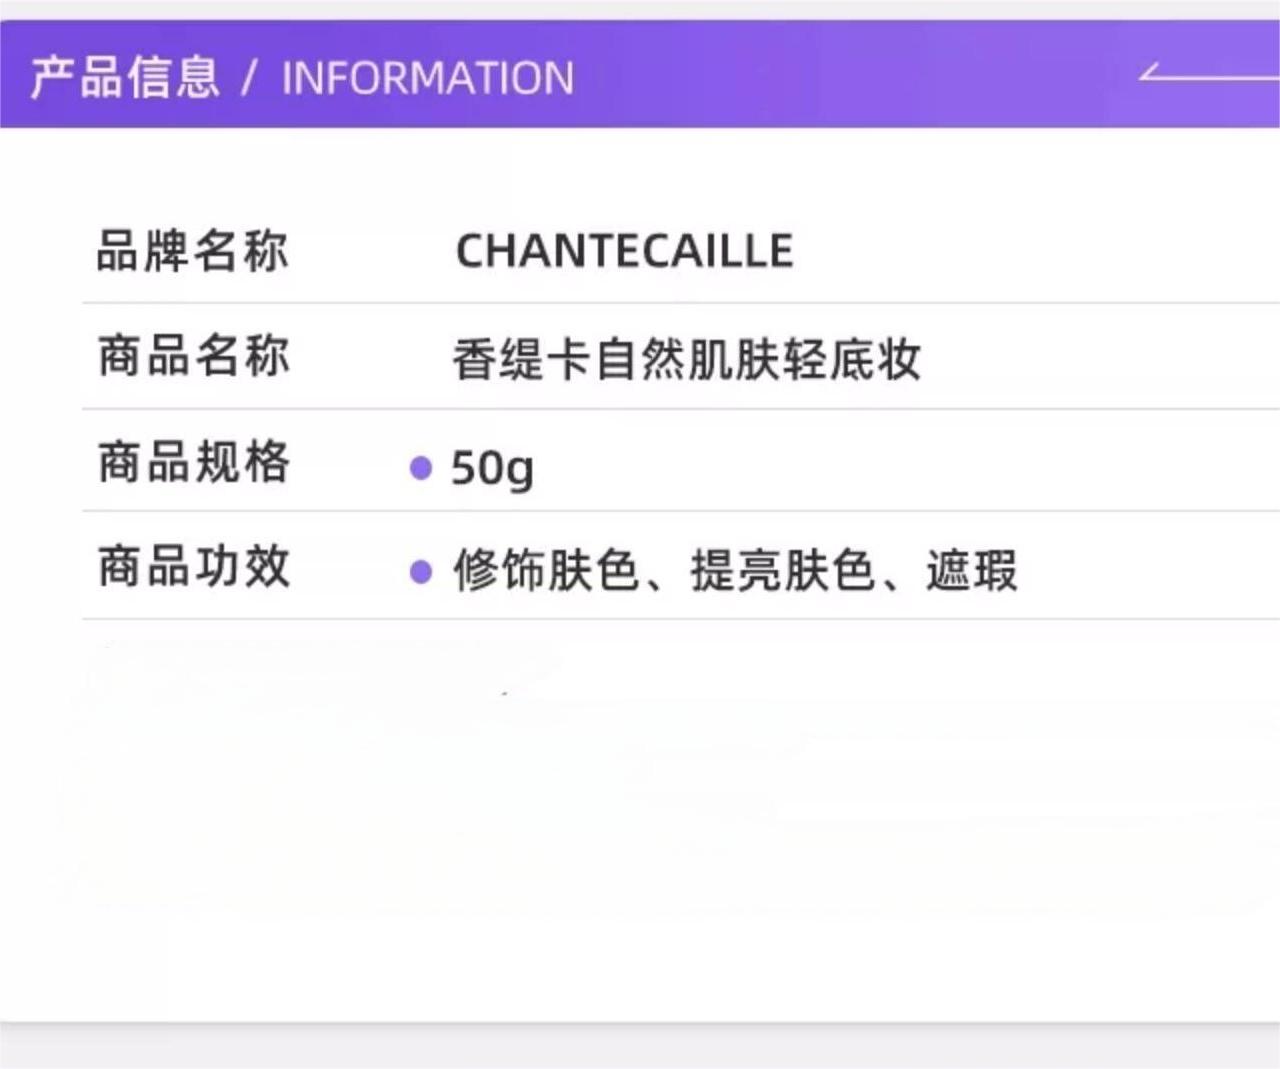Open the 香缇卡自然肌肤轻底妆 product name
Screen dimensions: 1280x1069
(x=686, y=360)
